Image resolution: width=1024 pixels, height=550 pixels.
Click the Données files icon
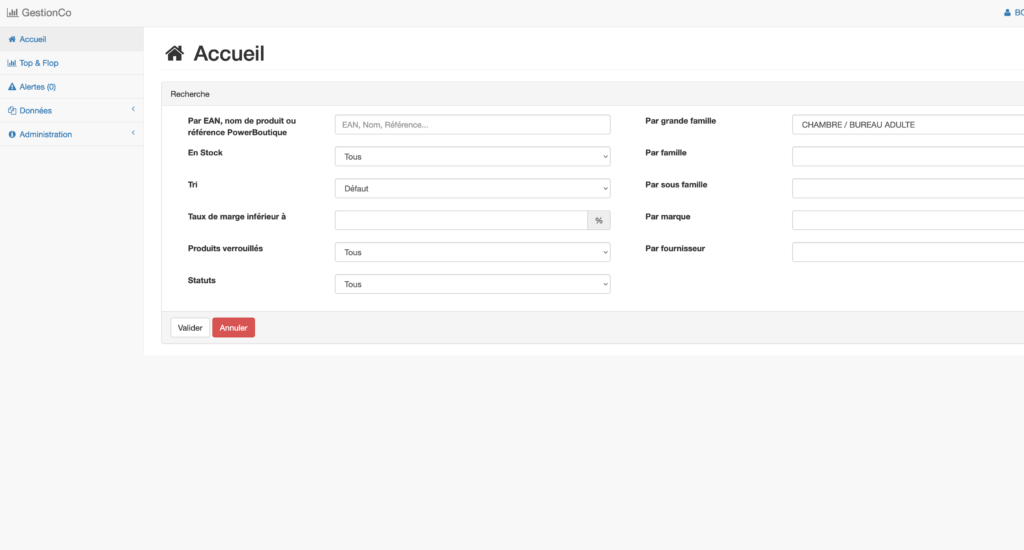[12, 110]
